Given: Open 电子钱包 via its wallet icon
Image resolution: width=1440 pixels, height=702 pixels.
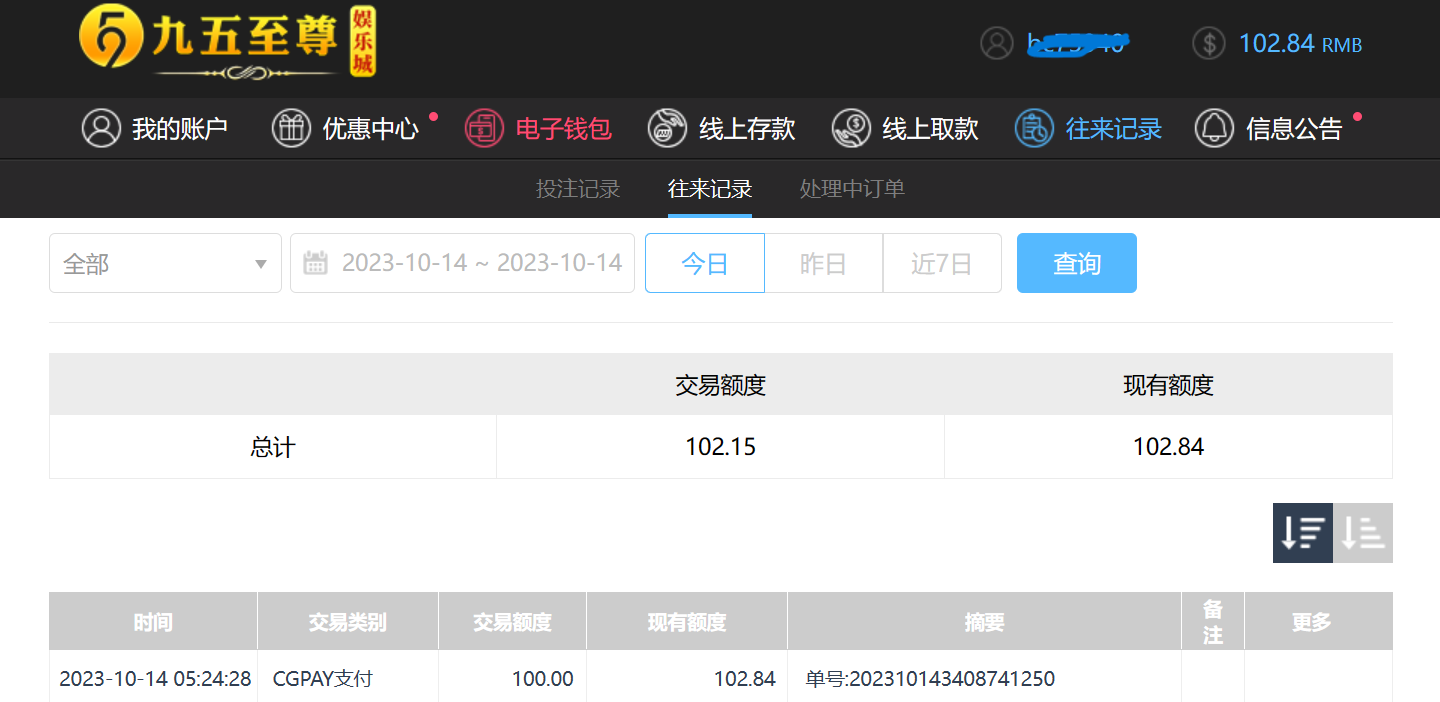Looking at the screenshot, I should (484, 128).
